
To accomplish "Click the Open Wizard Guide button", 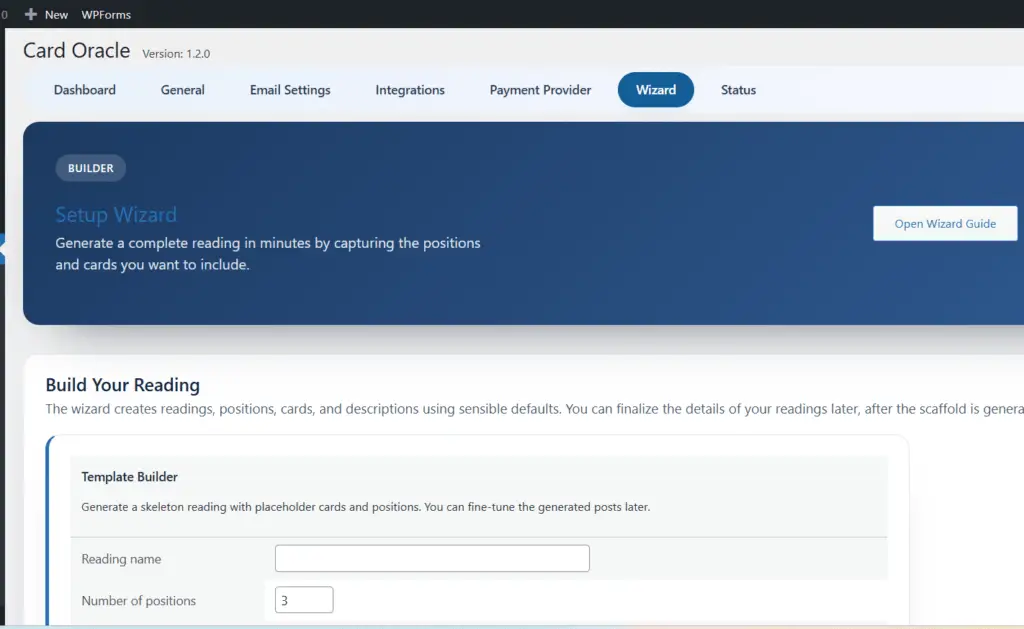I will tap(945, 223).
